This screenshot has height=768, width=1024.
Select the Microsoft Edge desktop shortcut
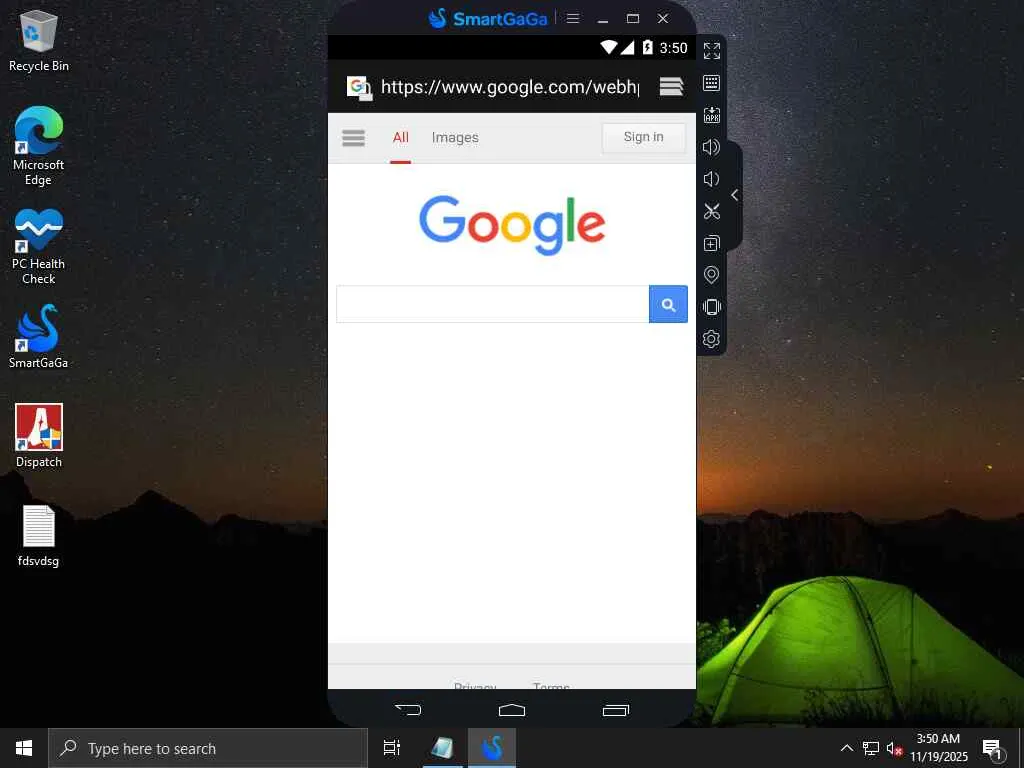[39, 146]
